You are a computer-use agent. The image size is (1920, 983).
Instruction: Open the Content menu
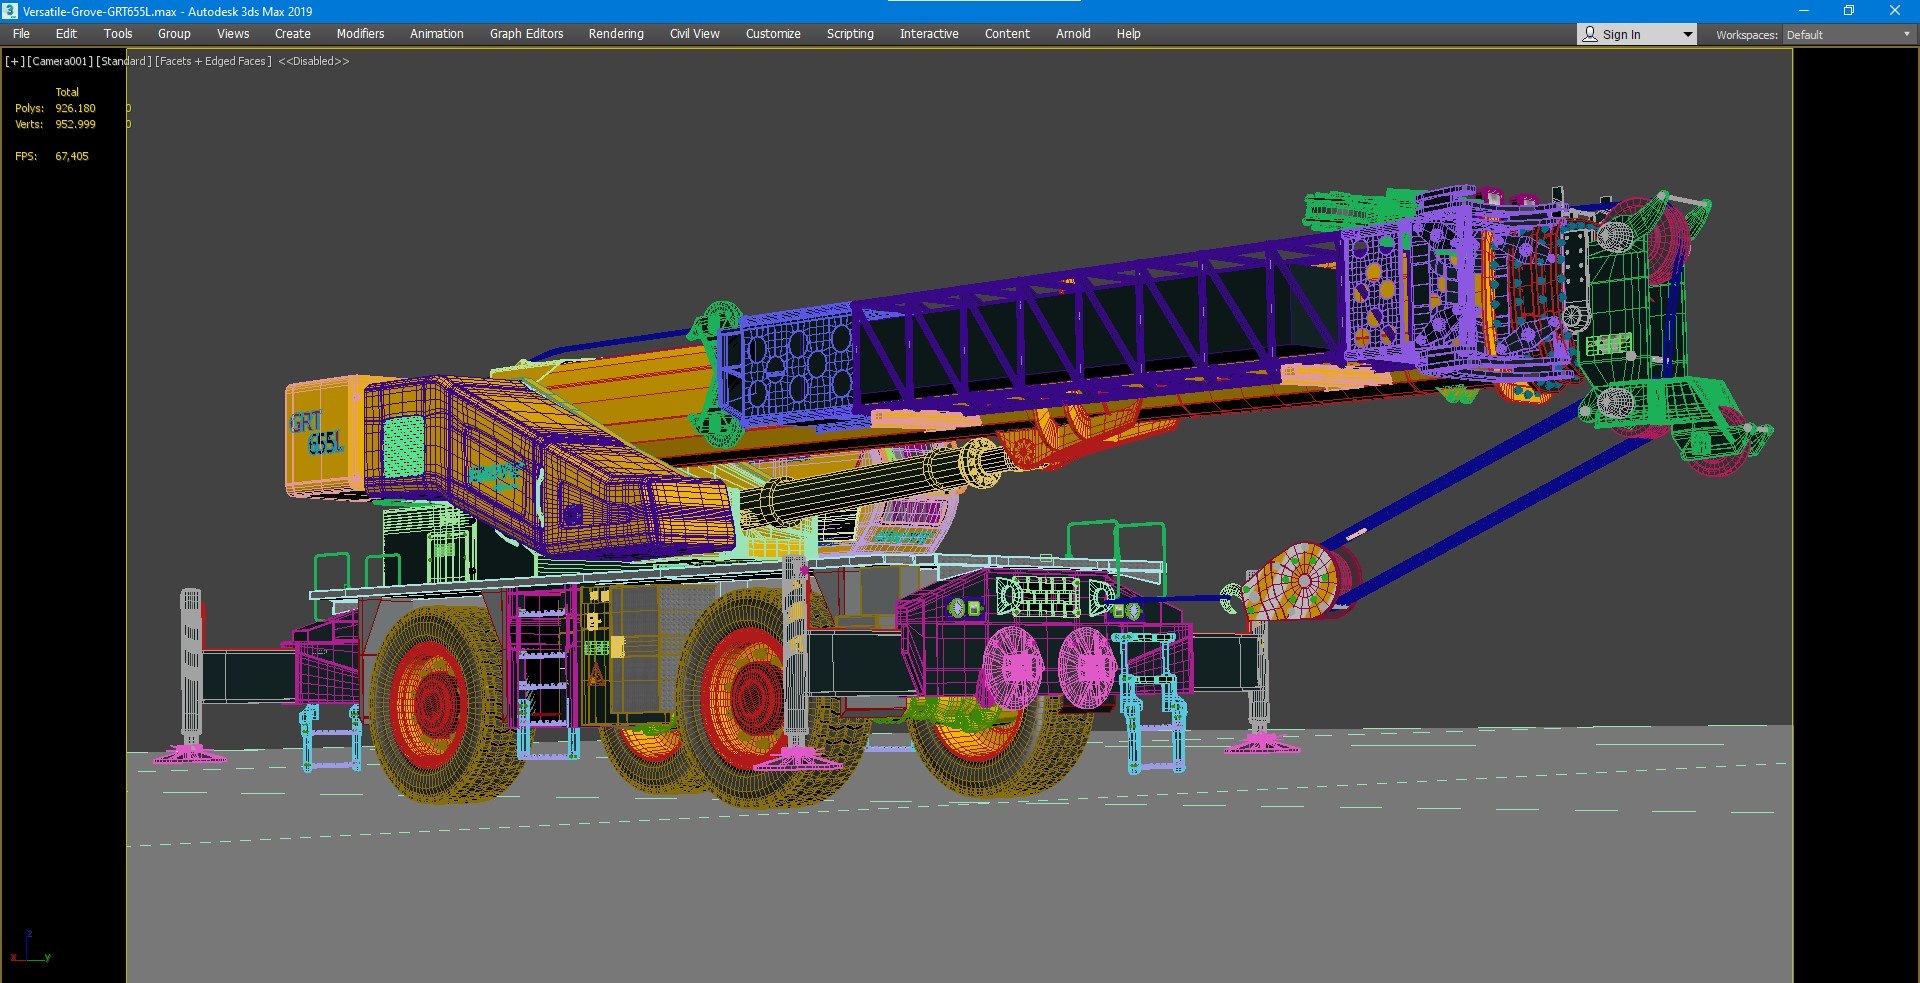[1007, 34]
